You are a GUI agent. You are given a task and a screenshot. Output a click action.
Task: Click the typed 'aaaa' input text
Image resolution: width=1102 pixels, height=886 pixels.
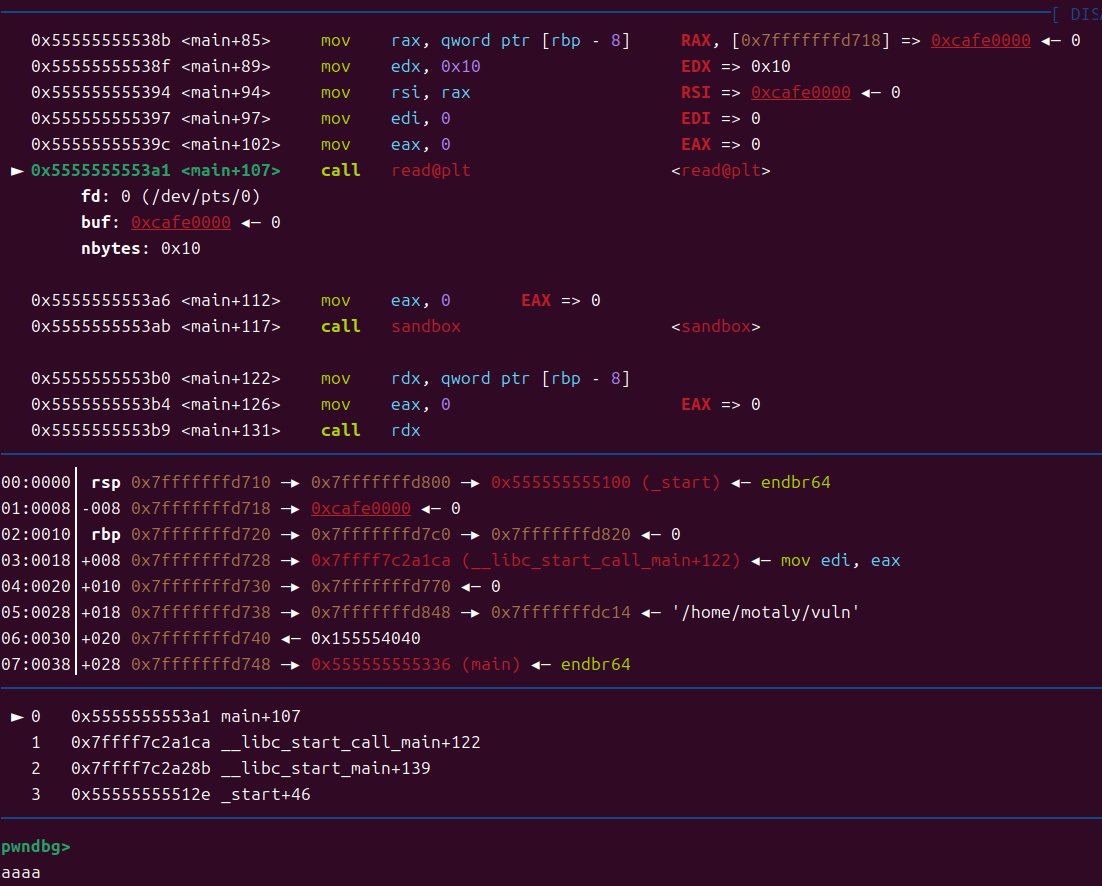coord(21,873)
